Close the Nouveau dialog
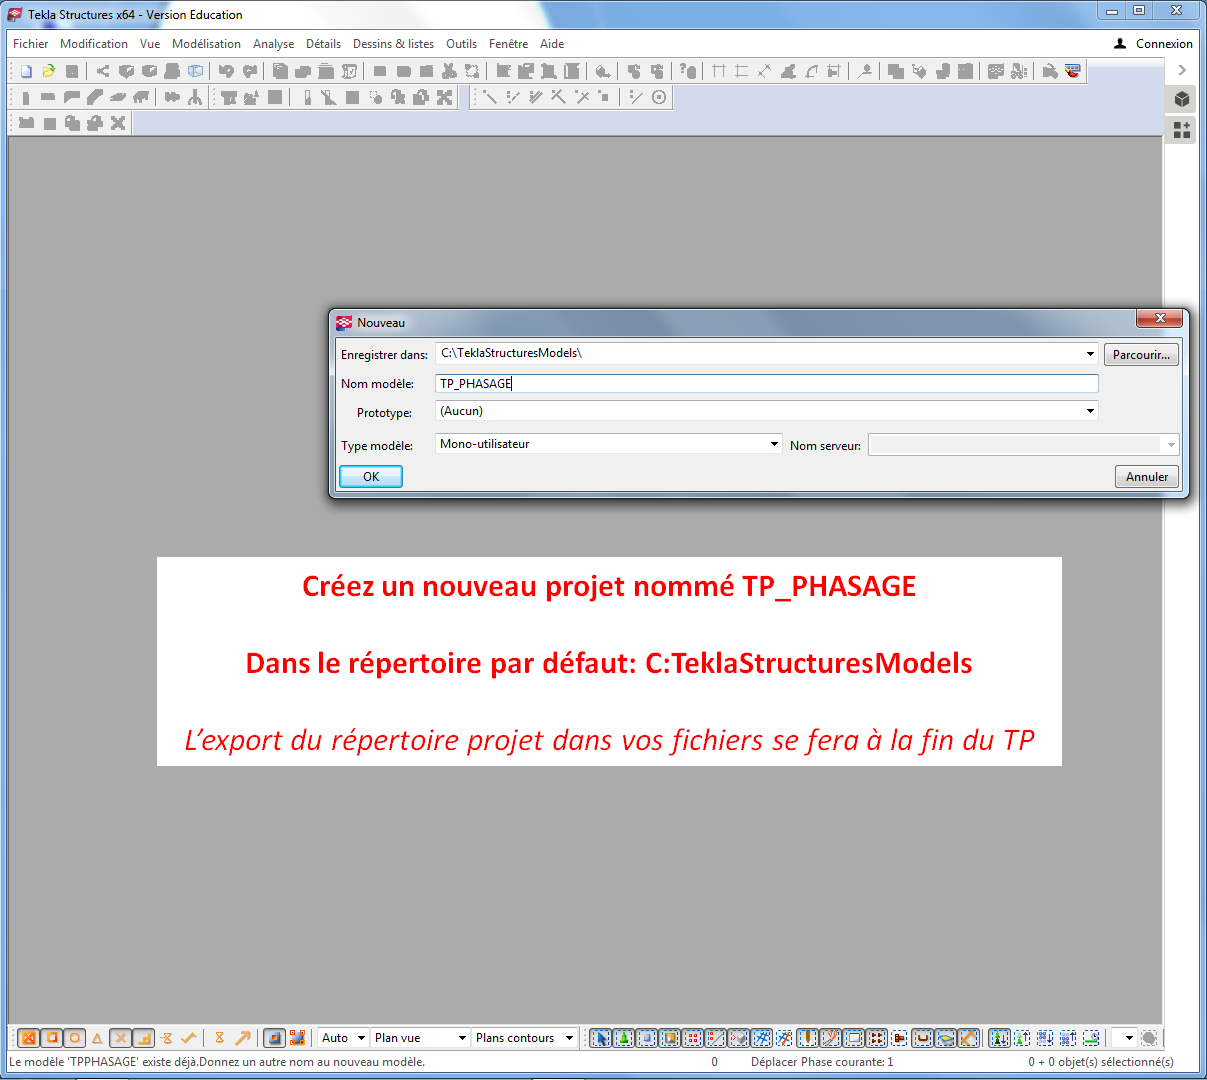 coord(1160,319)
